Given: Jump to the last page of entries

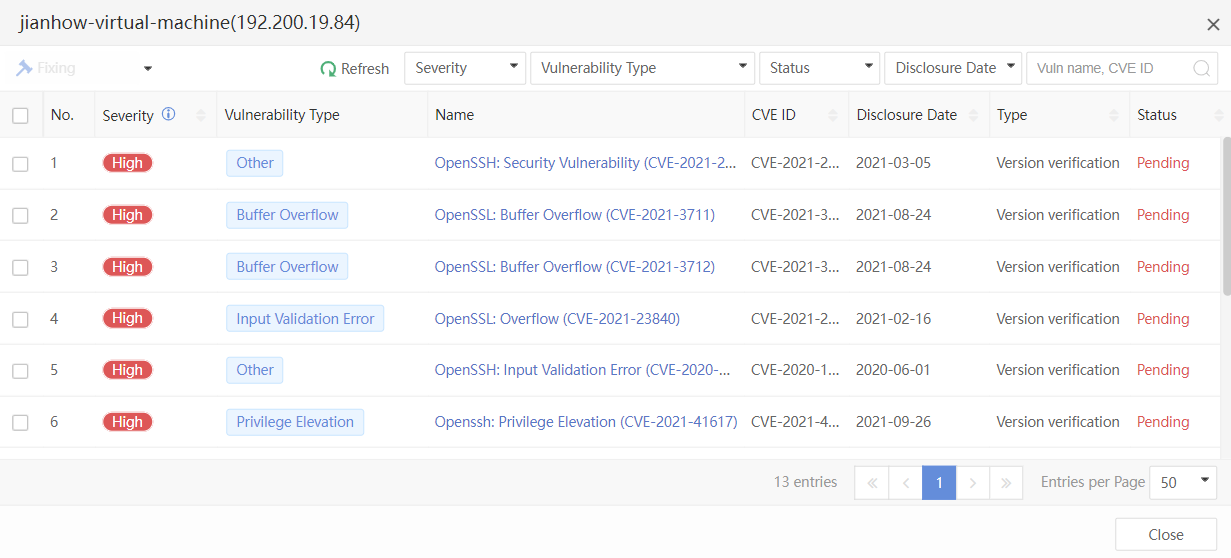Looking at the screenshot, I should click(x=1006, y=483).
